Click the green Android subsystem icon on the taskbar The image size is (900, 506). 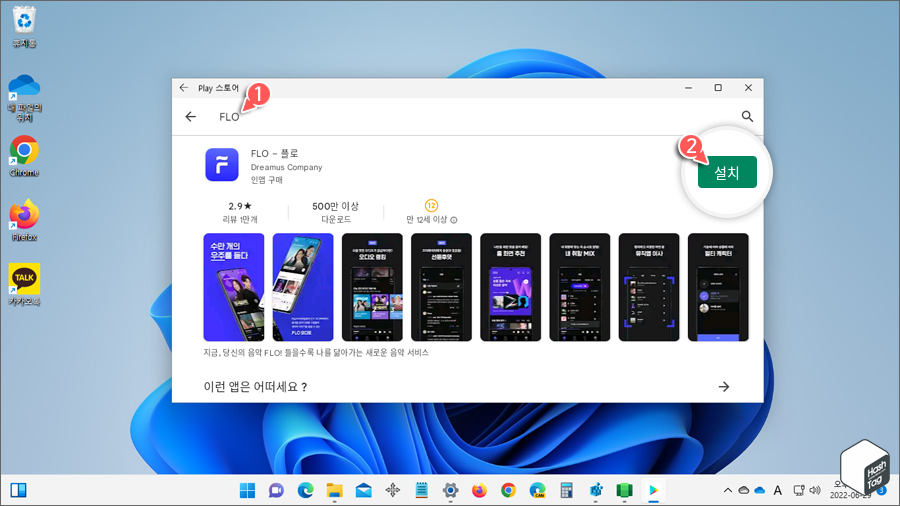coord(624,491)
